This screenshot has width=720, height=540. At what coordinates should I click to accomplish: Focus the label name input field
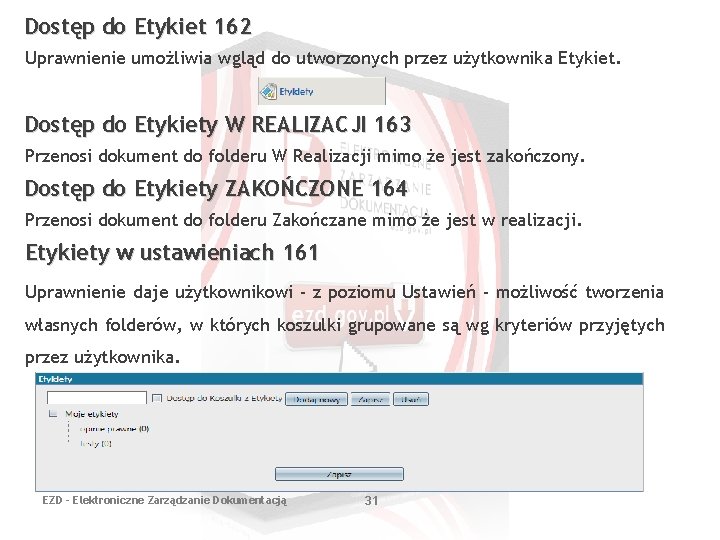pyautogui.click(x=97, y=398)
